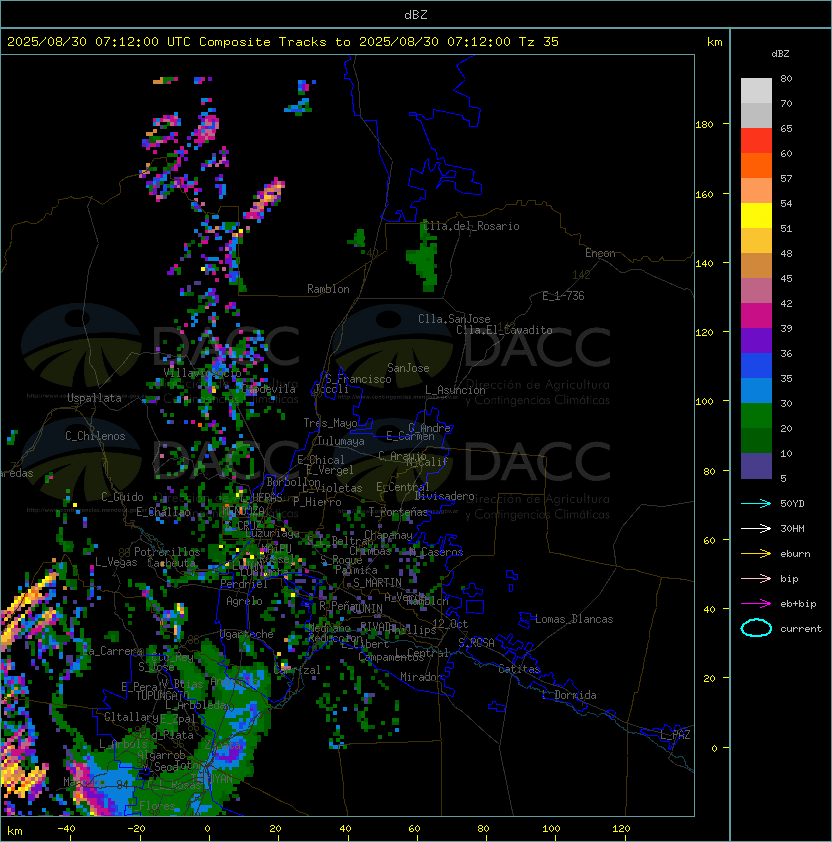Screen dimensions: 832x842
Task: Click the 'L_Dormida' place name
Action: pyautogui.click(x=569, y=695)
